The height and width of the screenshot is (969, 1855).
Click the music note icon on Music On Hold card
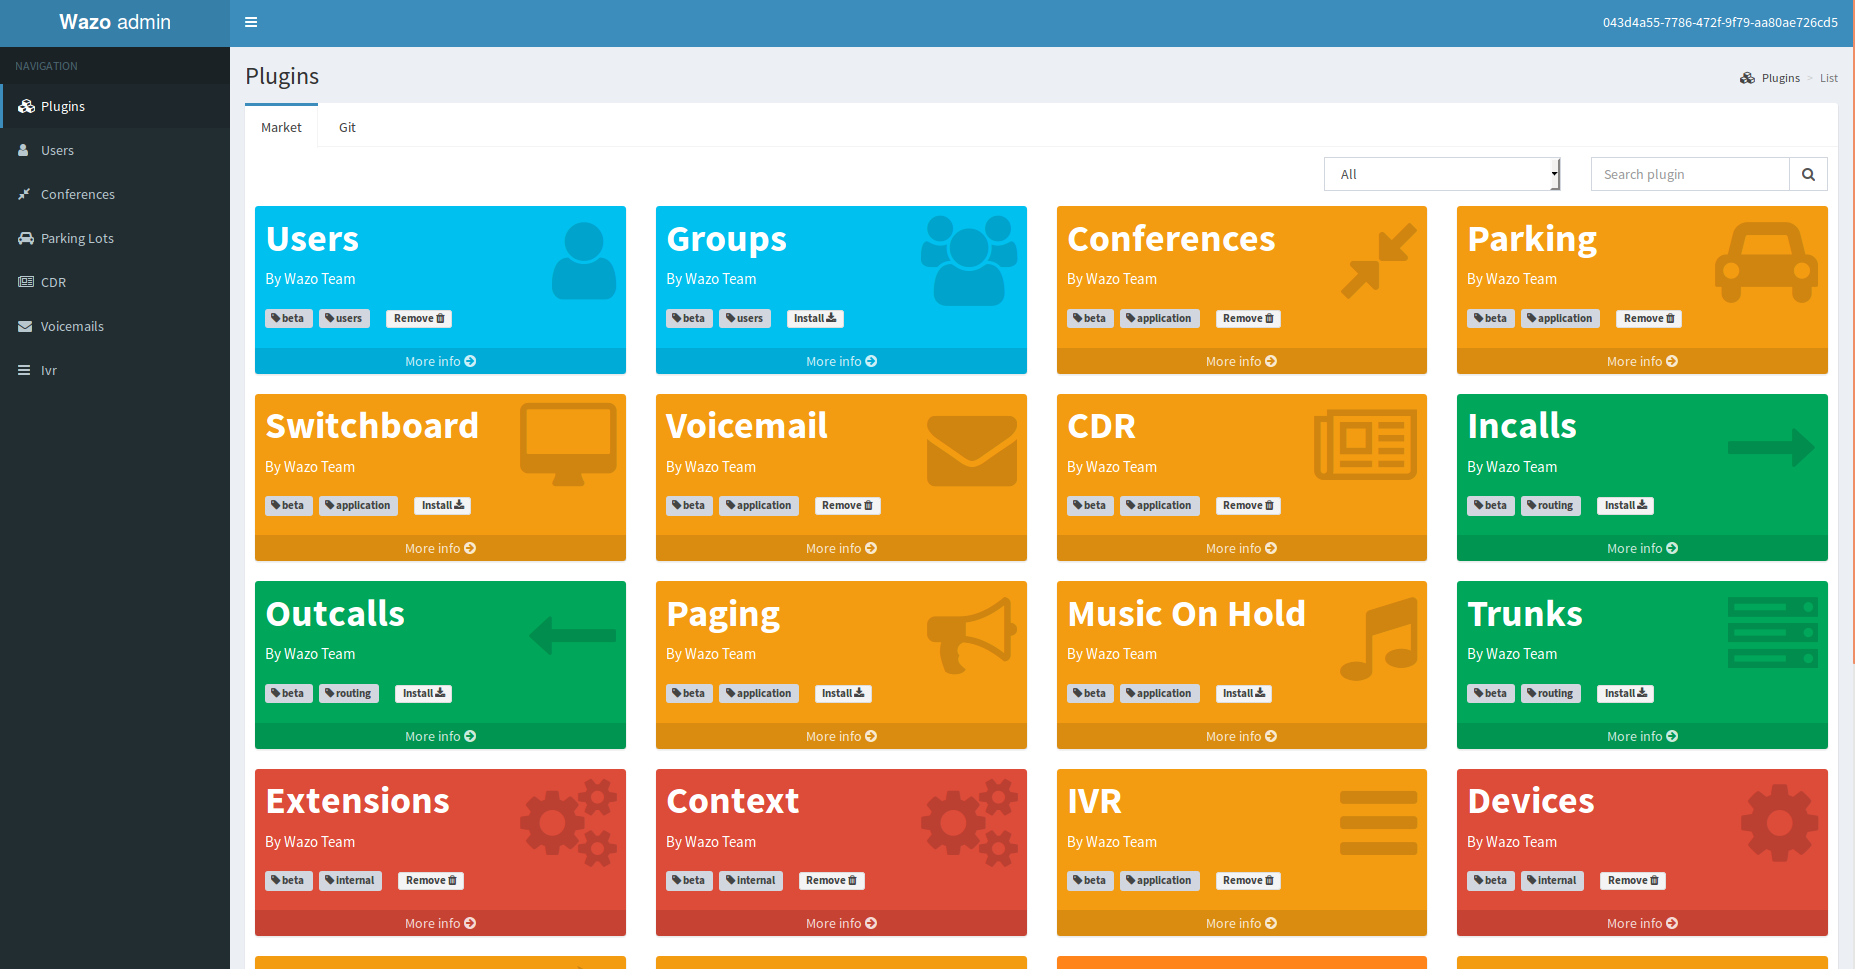tap(1379, 639)
